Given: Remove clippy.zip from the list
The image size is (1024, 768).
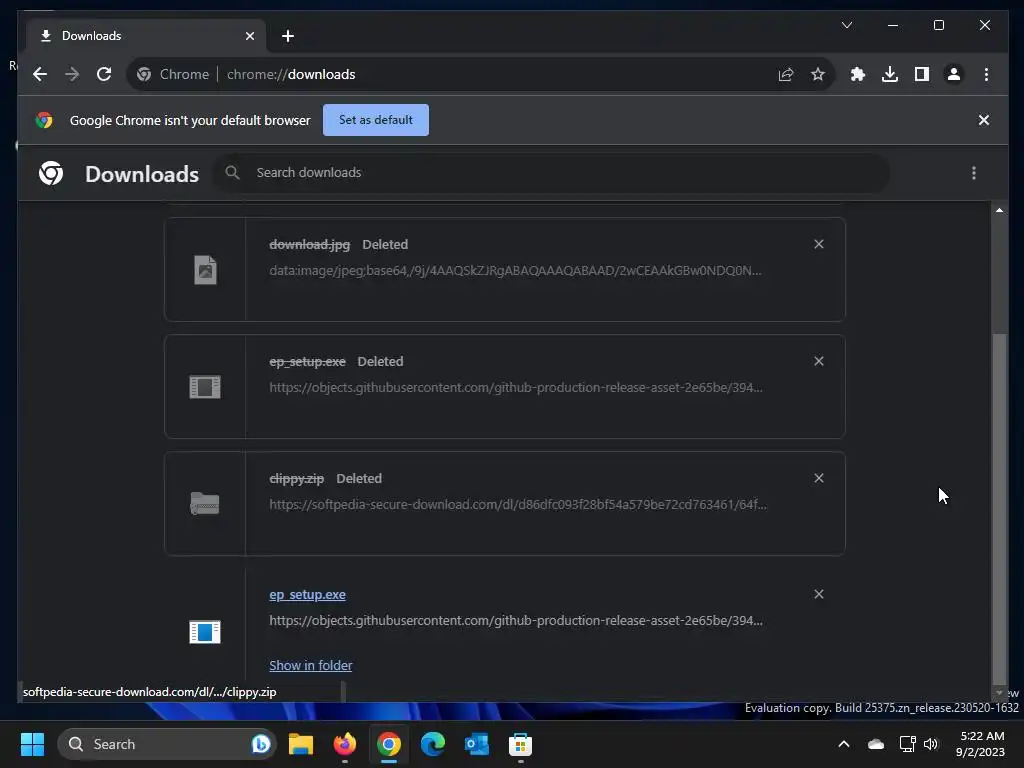Looking at the screenshot, I should point(818,478).
